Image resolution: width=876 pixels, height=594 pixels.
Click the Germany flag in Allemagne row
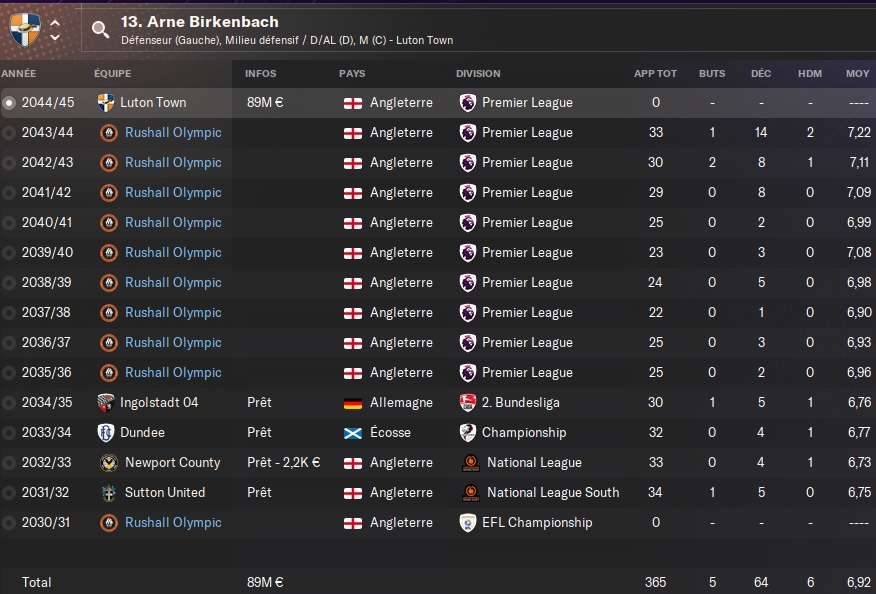353,403
